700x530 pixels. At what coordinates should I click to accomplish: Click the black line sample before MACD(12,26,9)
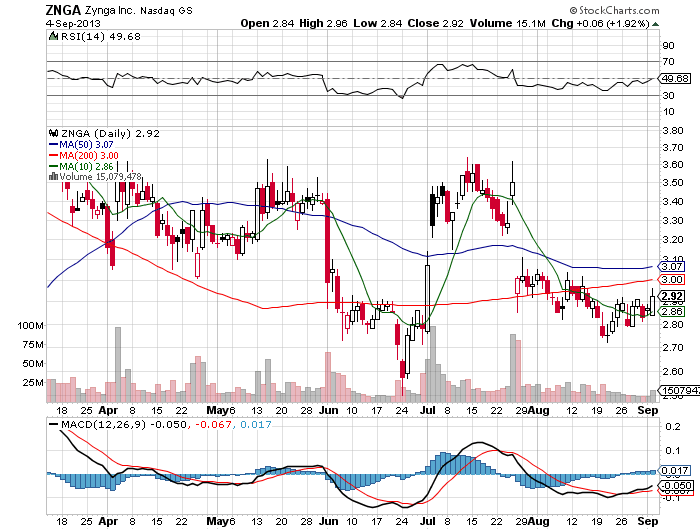click(54, 424)
